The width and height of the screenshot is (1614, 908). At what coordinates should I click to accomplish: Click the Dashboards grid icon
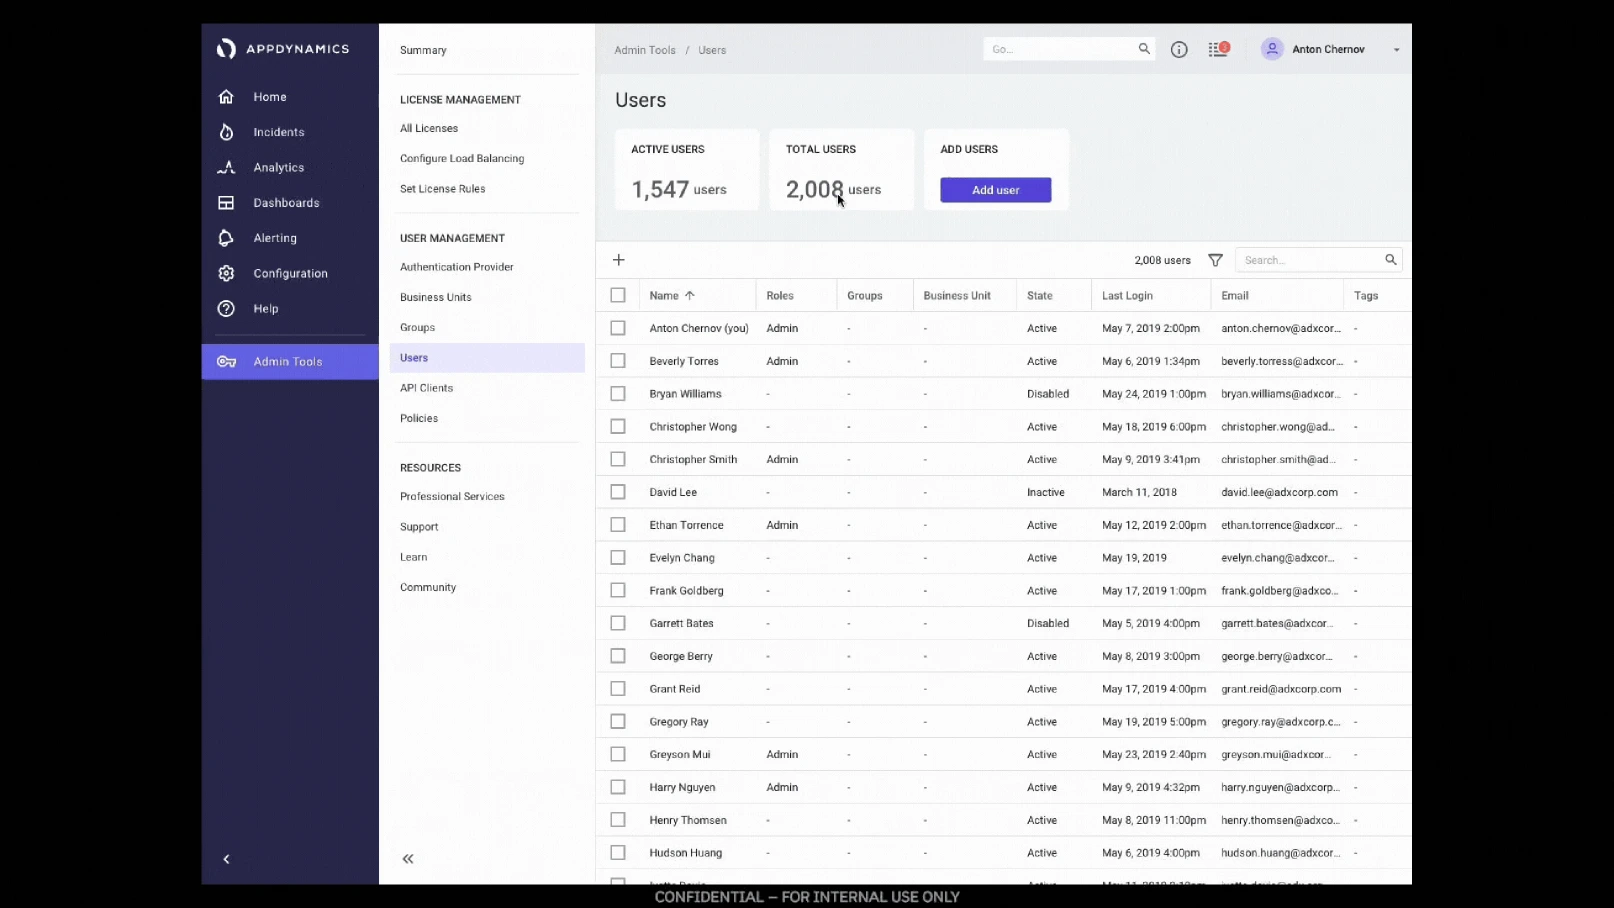(x=226, y=203)
